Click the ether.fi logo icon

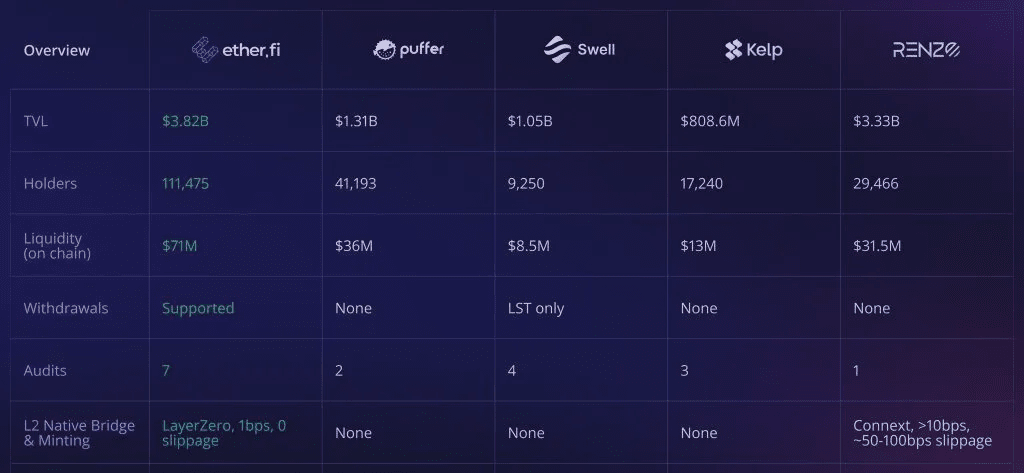(x=204, y=50)
